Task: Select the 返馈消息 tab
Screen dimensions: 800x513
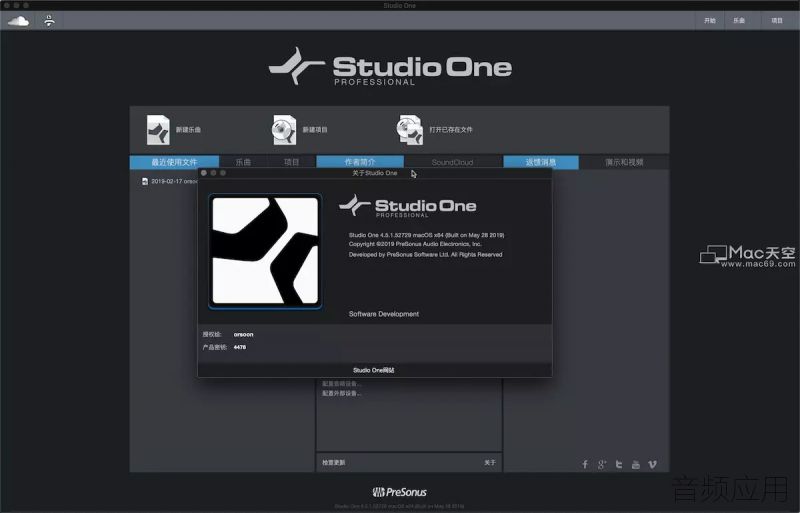Action: click(541, 162)
